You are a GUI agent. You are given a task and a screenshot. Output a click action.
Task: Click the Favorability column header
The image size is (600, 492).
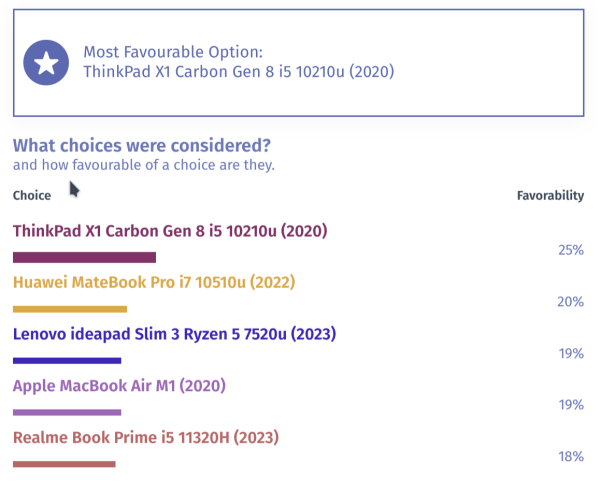click(x=550, y=195)
